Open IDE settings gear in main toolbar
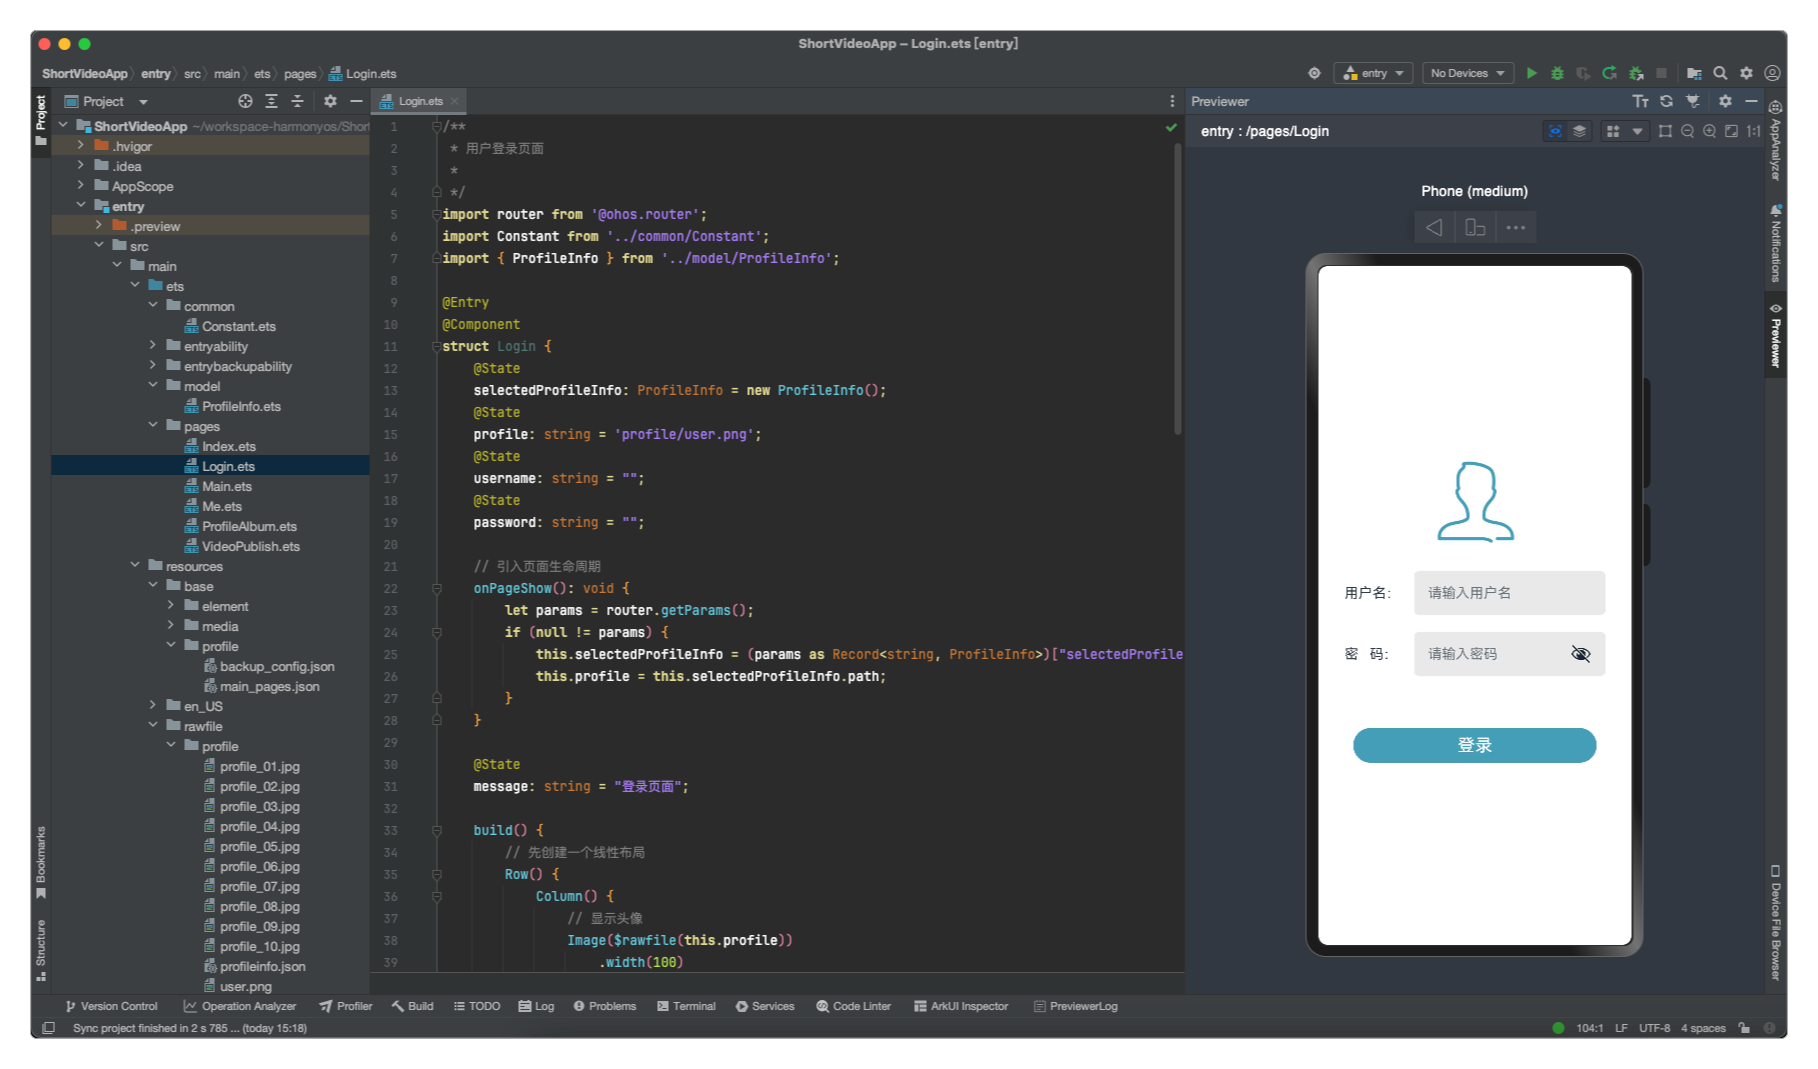The width and height of the screenshot is (1818, 1069). [1746, 73]
